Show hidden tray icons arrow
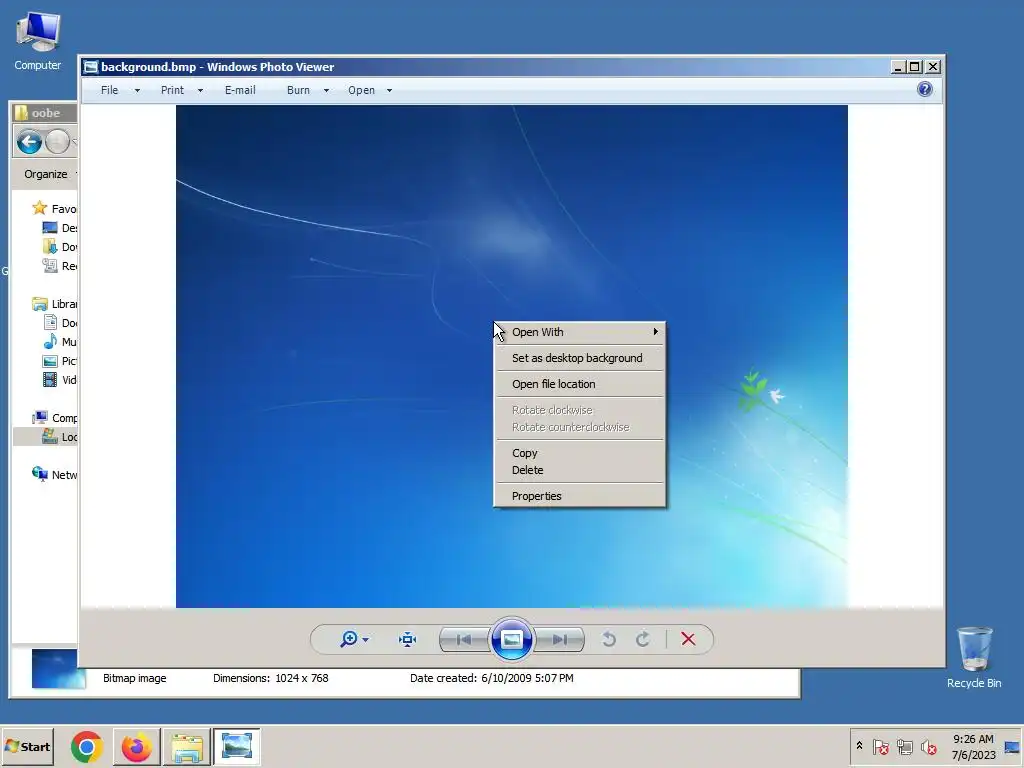Screen dimensions: 1024x768 tap(859, 746)
